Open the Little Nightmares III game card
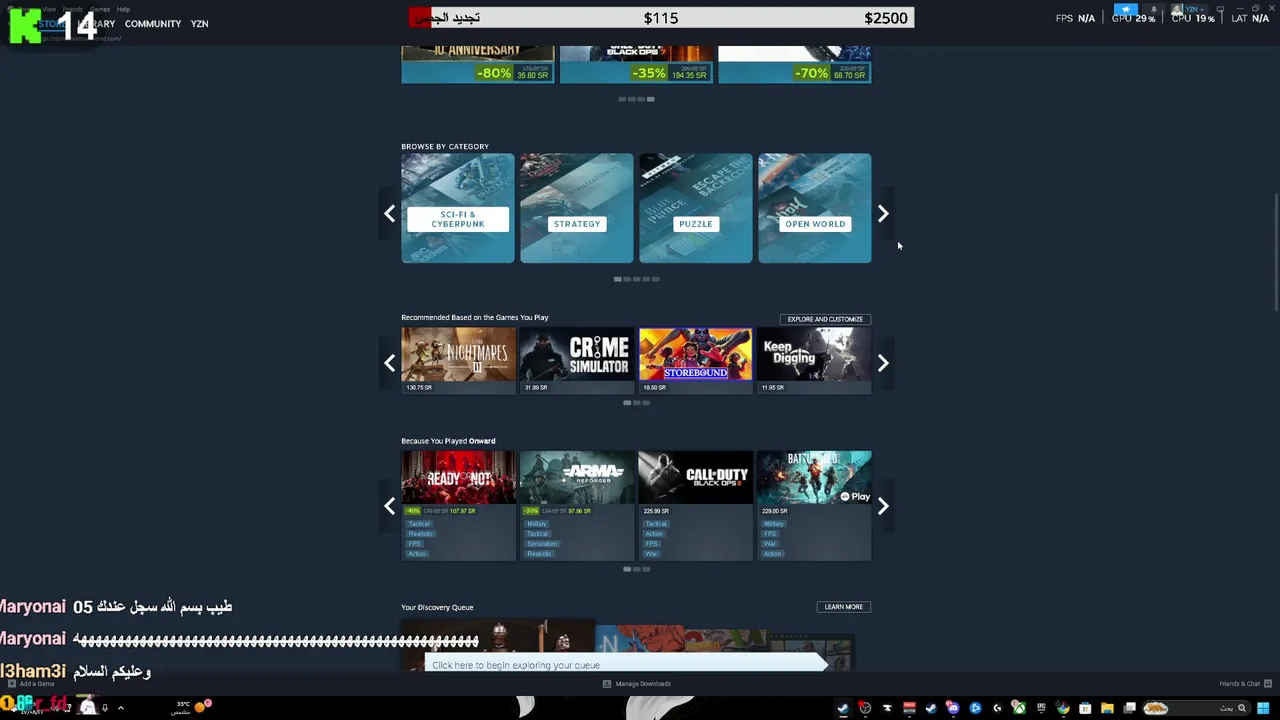The height and width of the screenshot is (720, 1280). point(458,360)
